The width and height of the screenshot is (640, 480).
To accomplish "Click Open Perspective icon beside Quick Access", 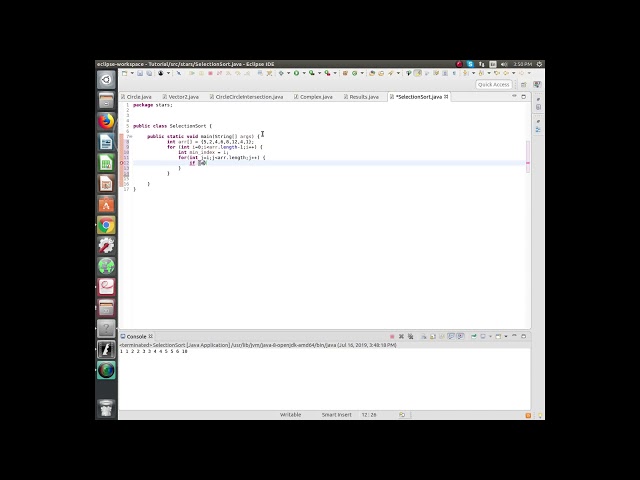I will coord(524,84).
